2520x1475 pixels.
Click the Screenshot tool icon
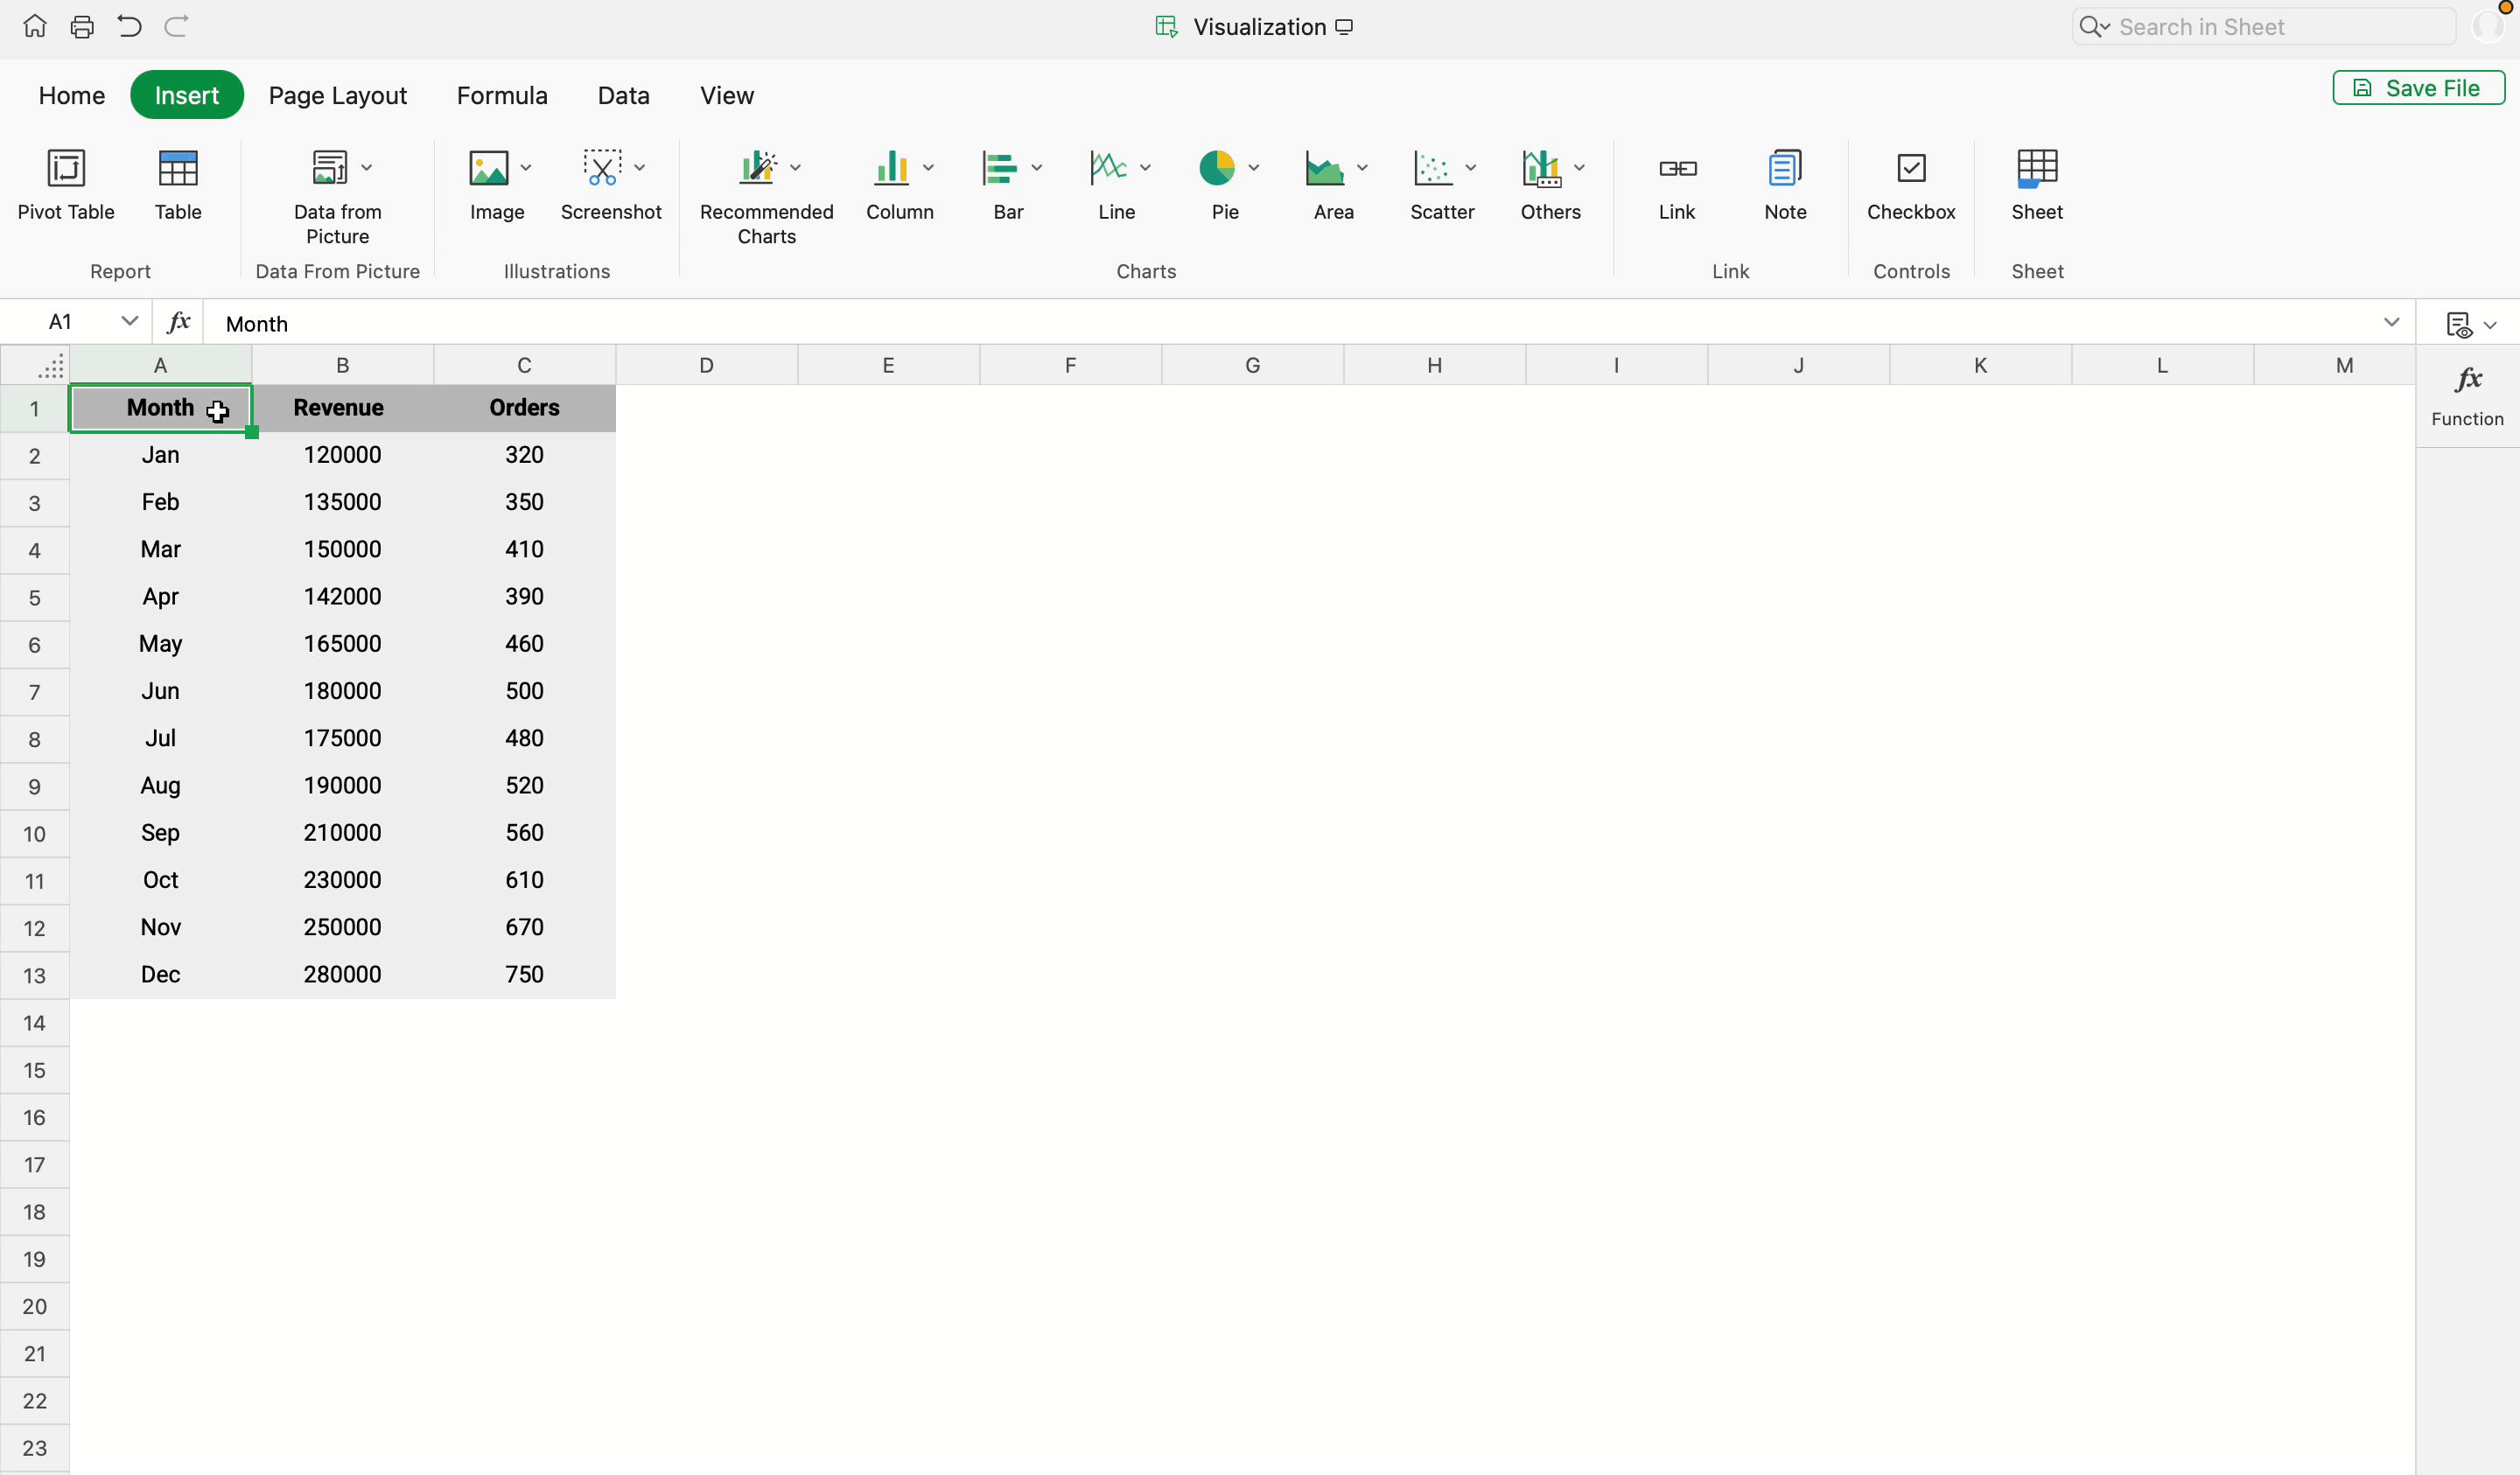(602, 169)
